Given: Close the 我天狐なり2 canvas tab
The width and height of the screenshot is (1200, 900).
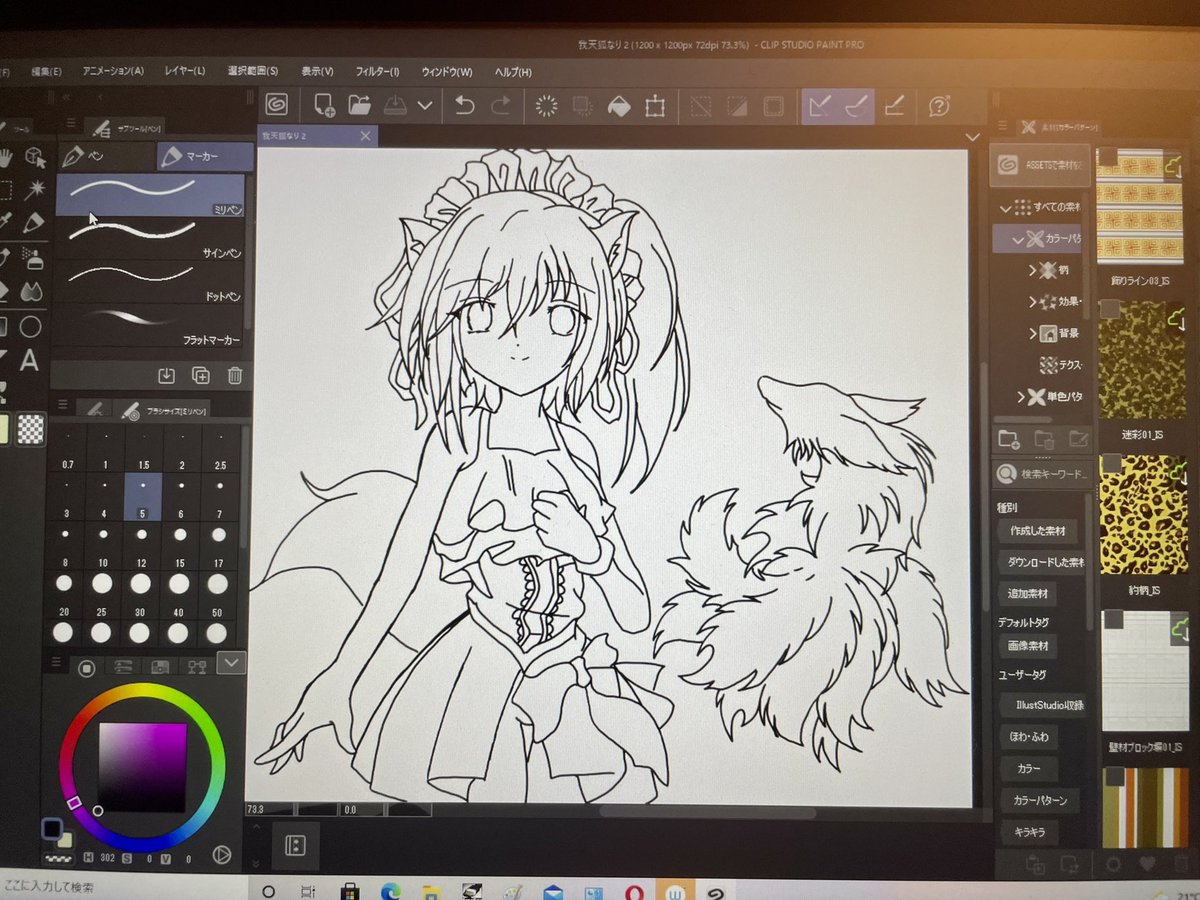Looking at the screenshot, I should pos(365,136).
